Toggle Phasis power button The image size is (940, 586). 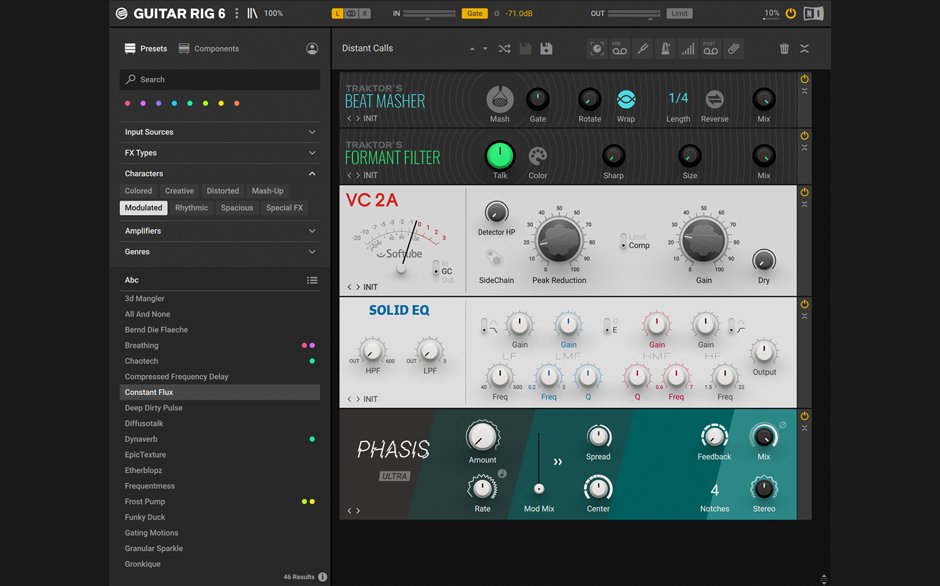[805, 416]
